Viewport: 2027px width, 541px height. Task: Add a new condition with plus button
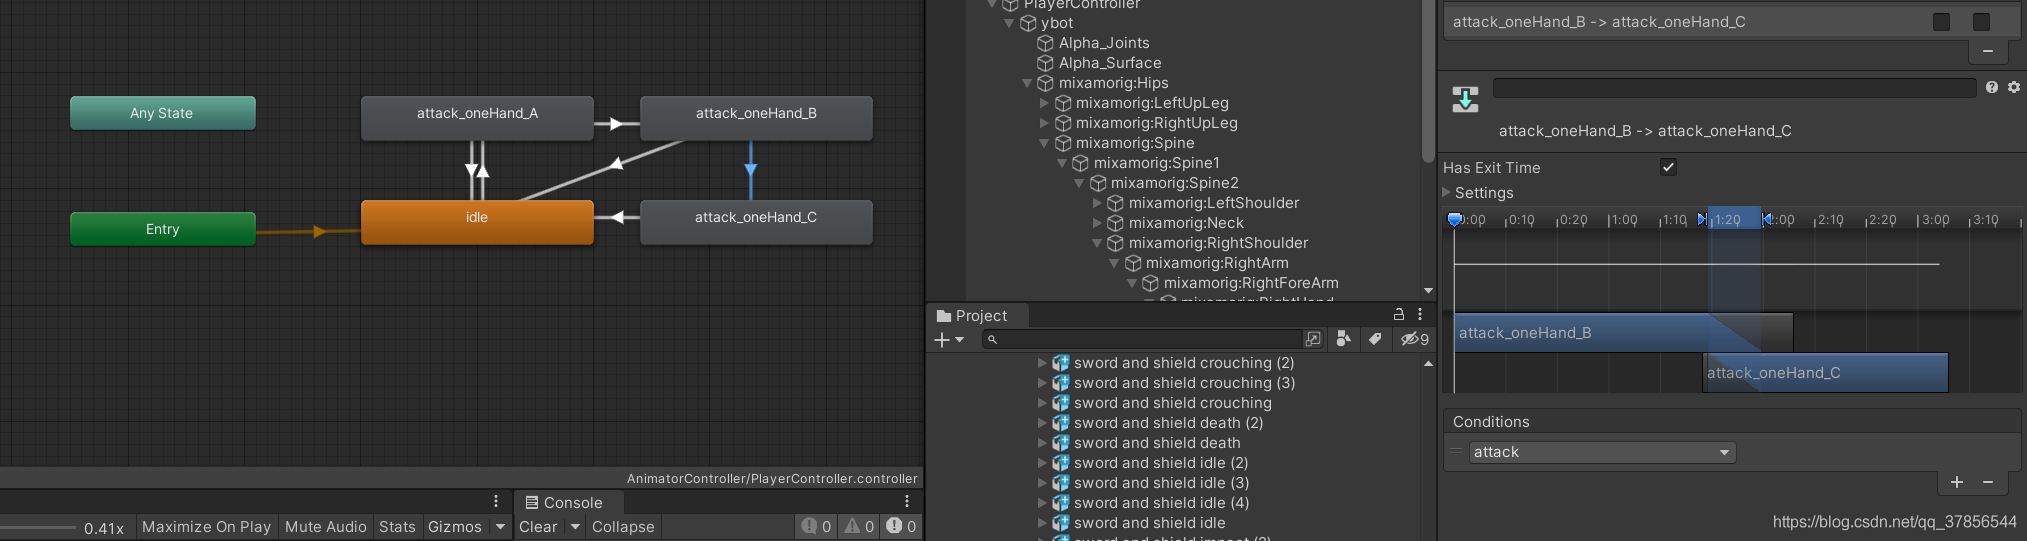(1957, 482)
